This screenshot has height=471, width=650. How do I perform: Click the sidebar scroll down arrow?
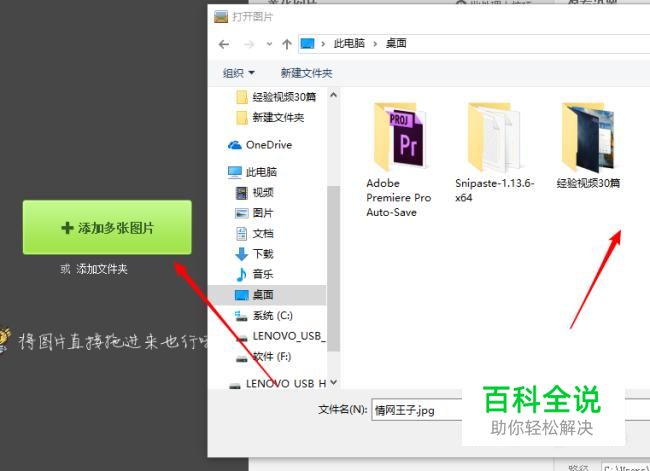tap(333, 383)
